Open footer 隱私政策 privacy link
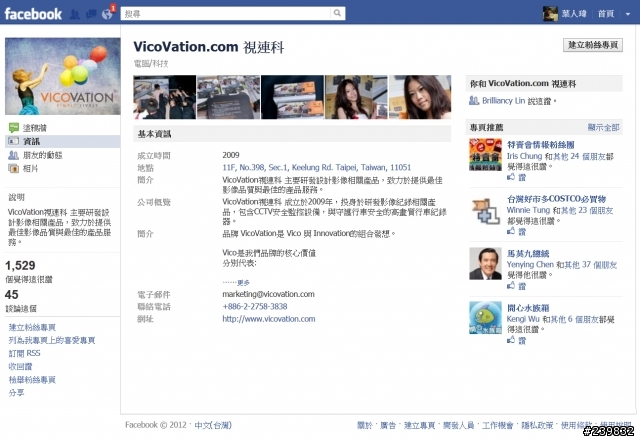Viewport: 640px width, 439px height. (x=537, y=426)
